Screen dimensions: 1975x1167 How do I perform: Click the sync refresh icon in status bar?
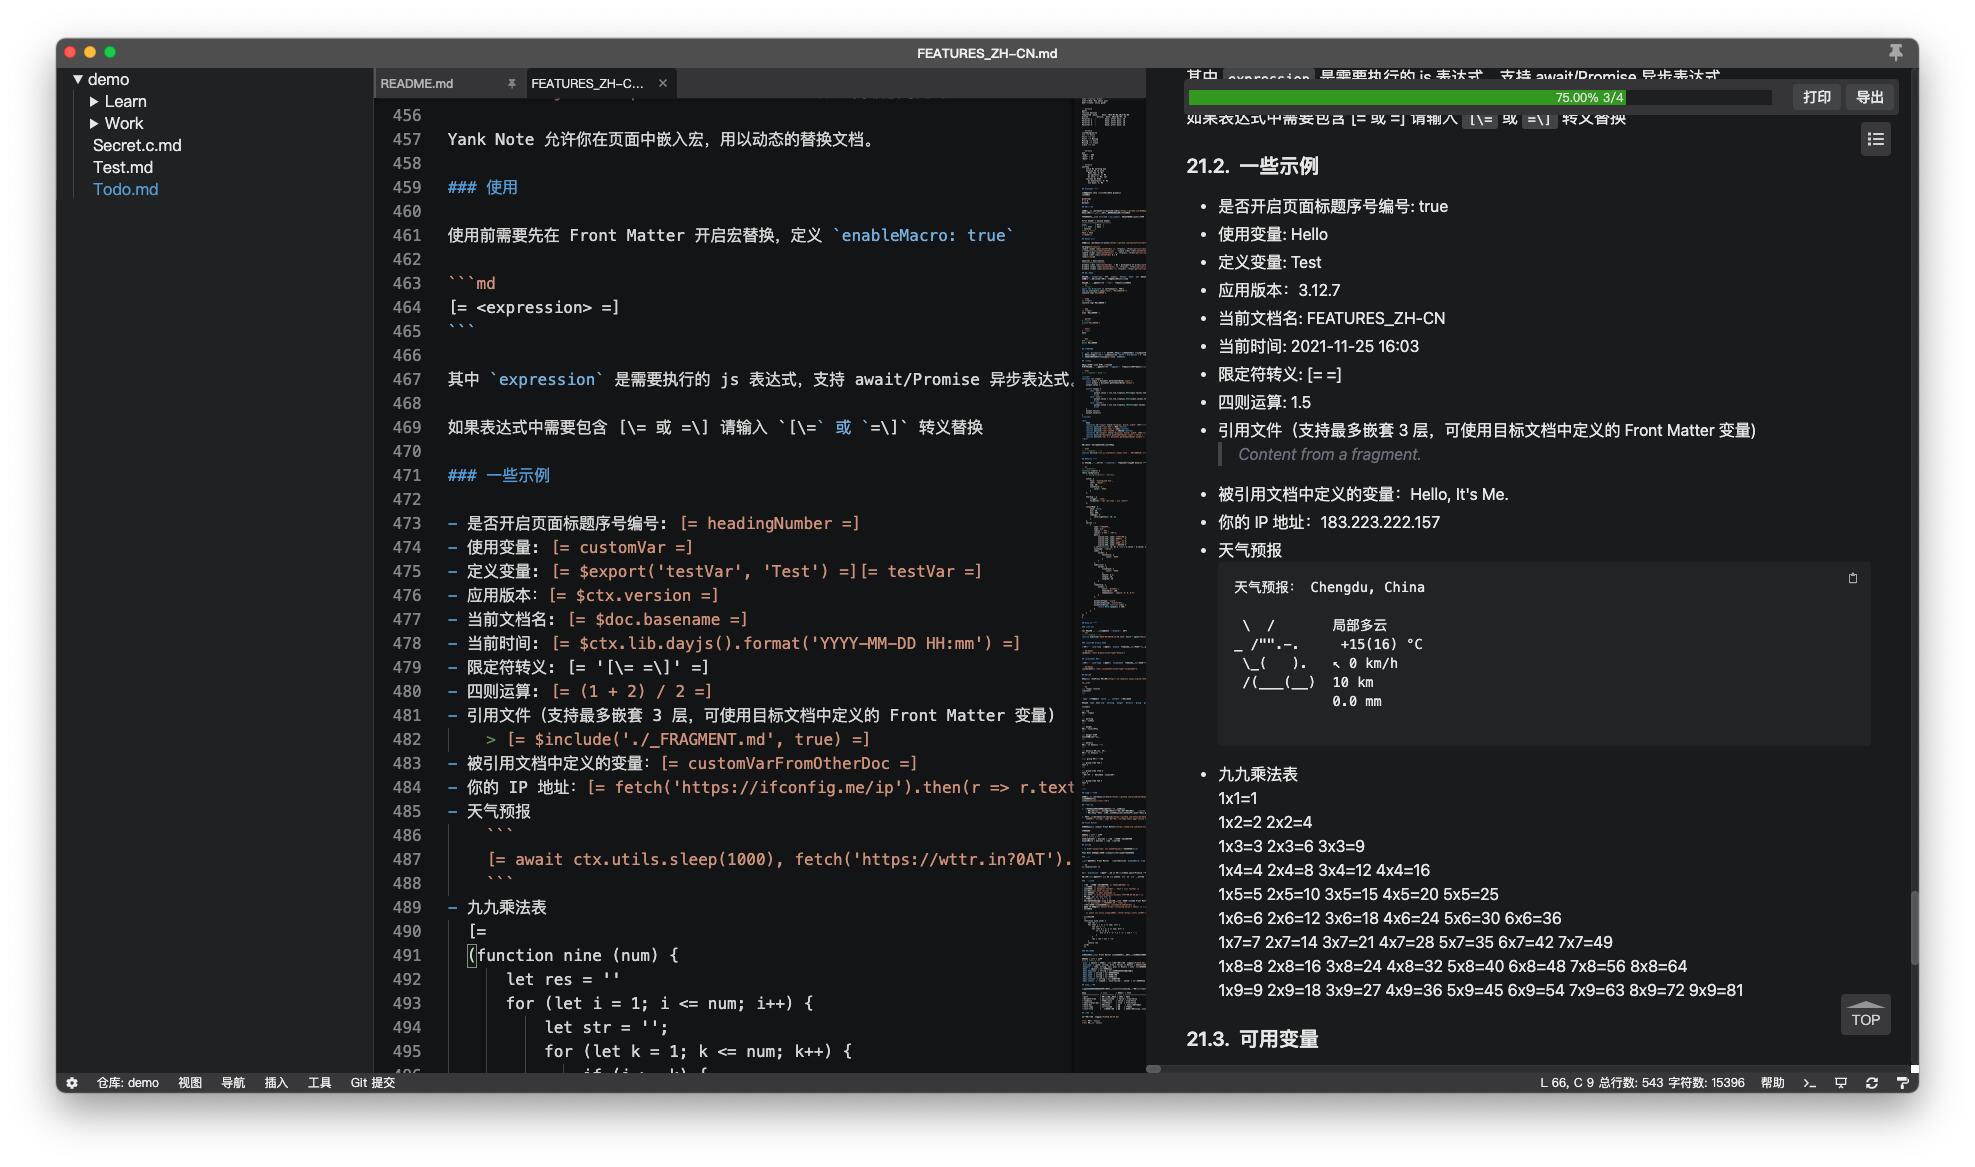click(1871, 1082)
